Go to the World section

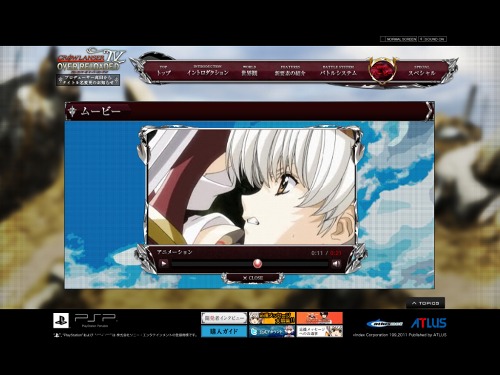[x=249, y=71]
